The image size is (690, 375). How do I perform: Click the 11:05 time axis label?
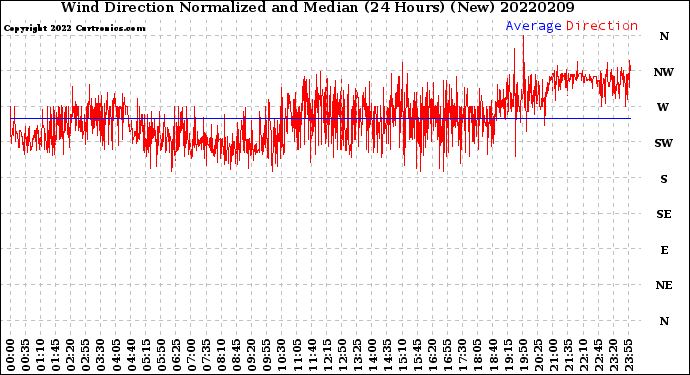point(297,355)
